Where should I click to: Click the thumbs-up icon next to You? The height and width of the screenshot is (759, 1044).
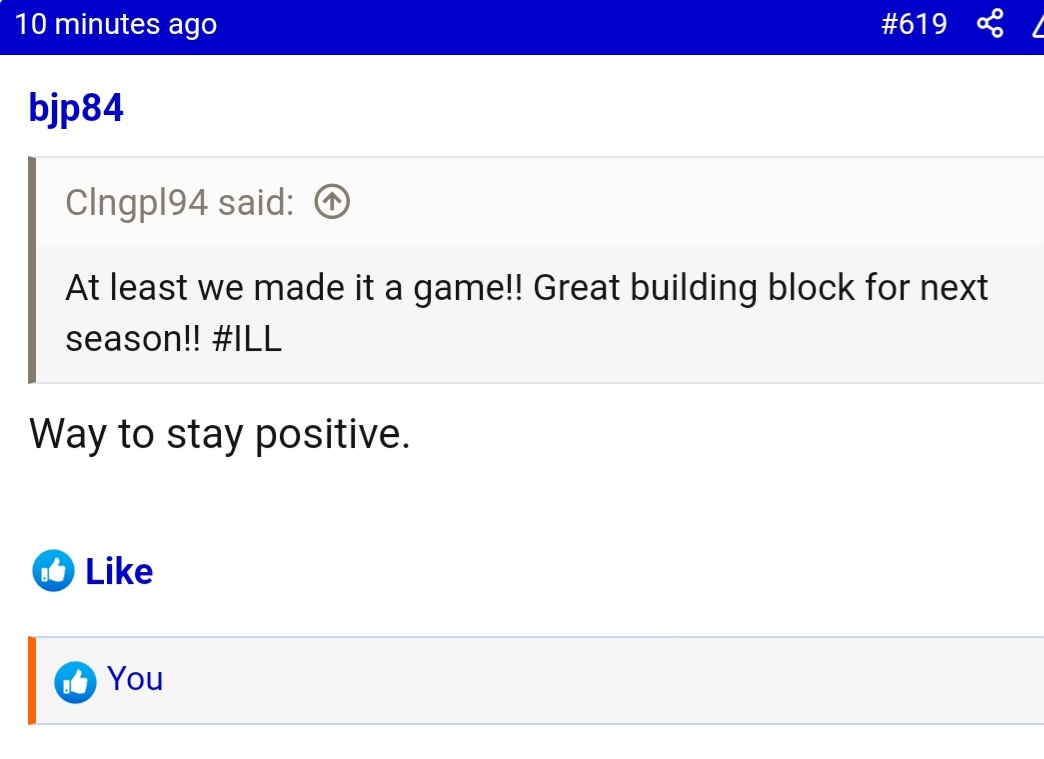74,679
